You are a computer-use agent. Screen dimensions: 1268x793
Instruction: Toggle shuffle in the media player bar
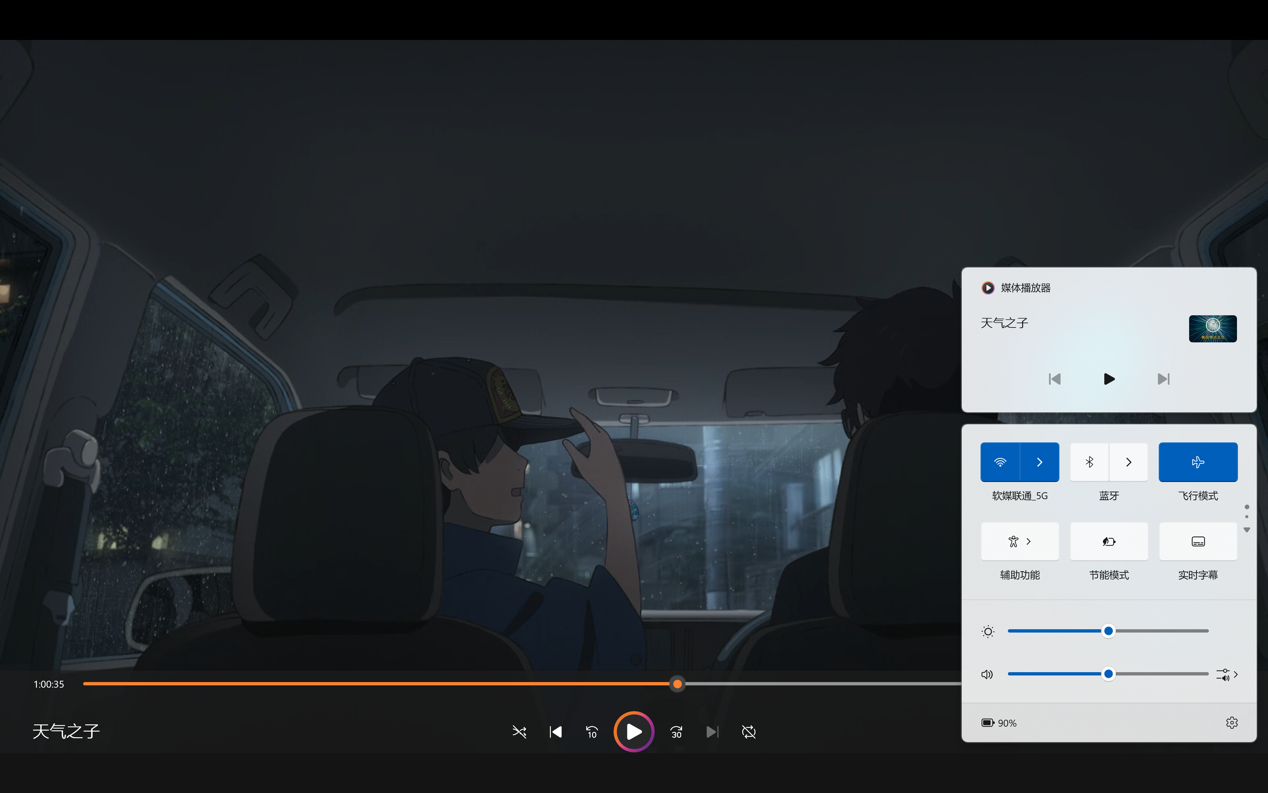(519, 732)
